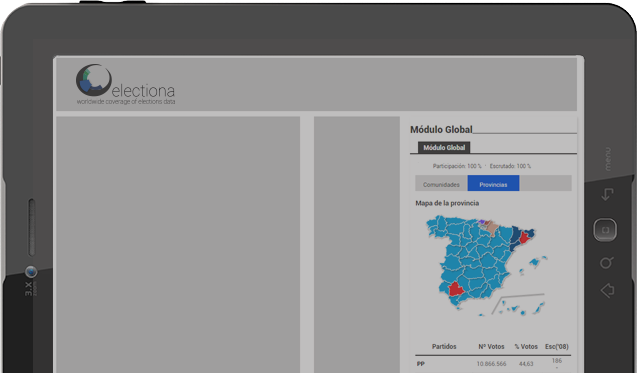Click the 3.X zoom camera lens
This screenshot has height=373, width=637.
pos(31,271)
